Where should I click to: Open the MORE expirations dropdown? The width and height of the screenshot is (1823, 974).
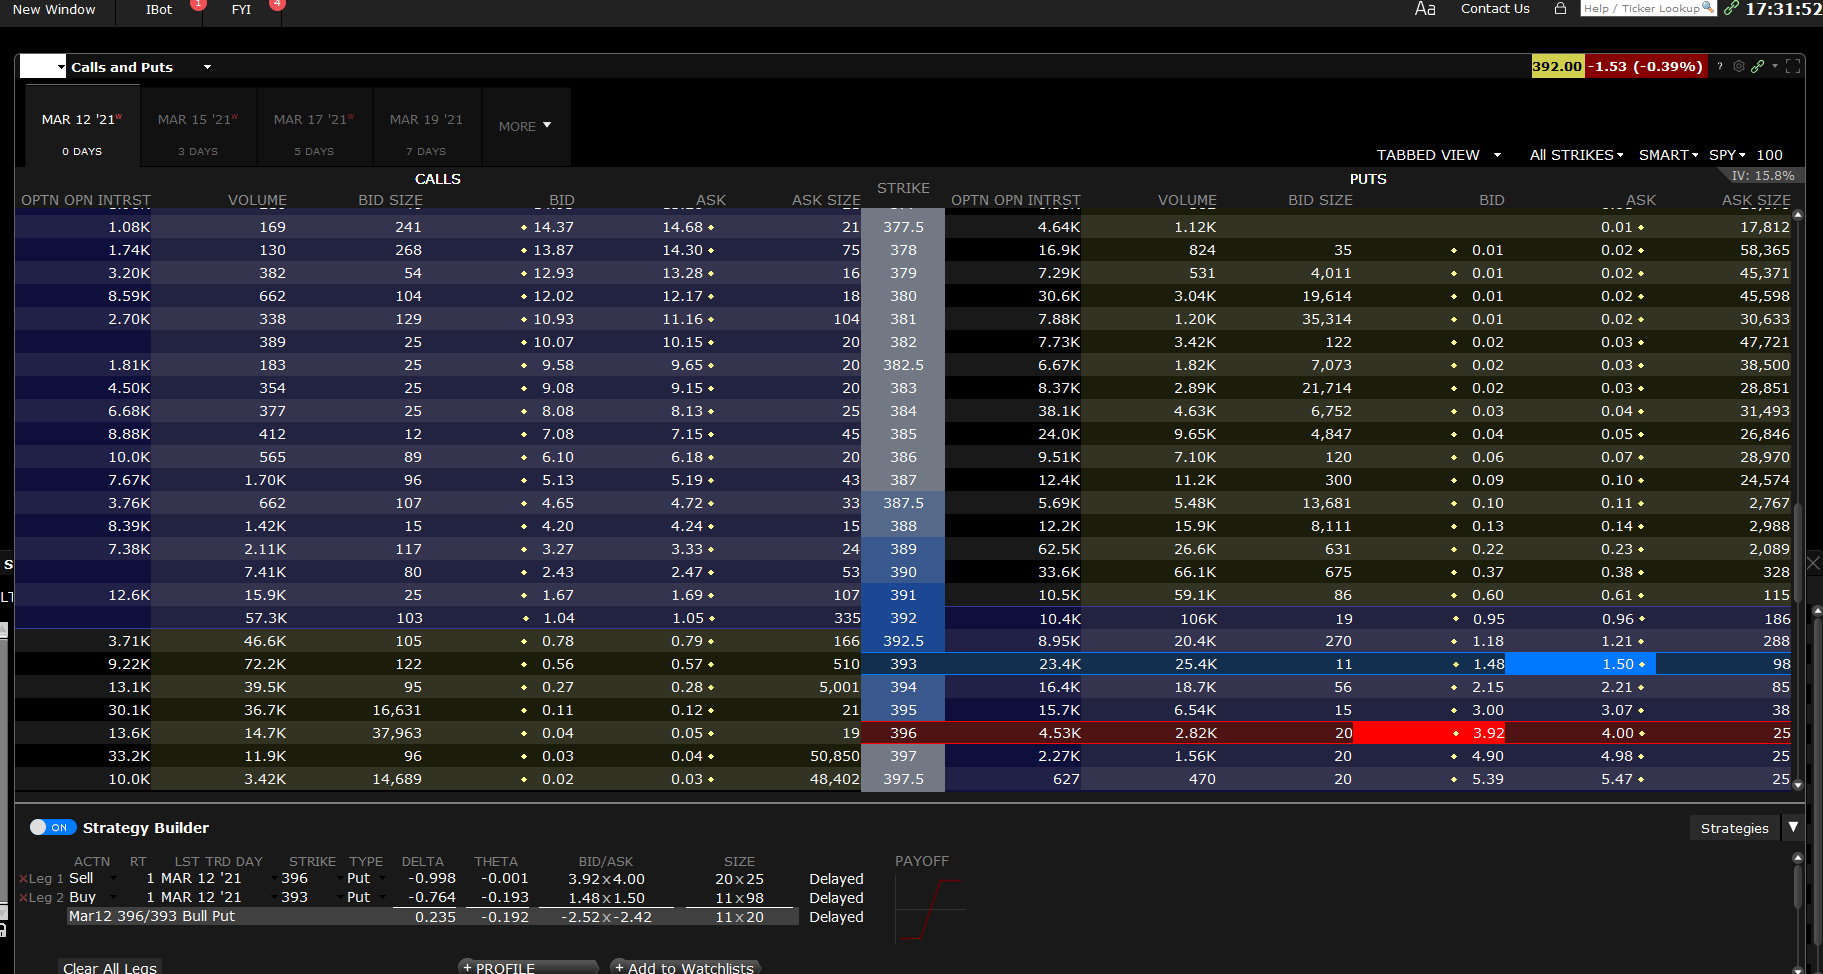(525, 126)
